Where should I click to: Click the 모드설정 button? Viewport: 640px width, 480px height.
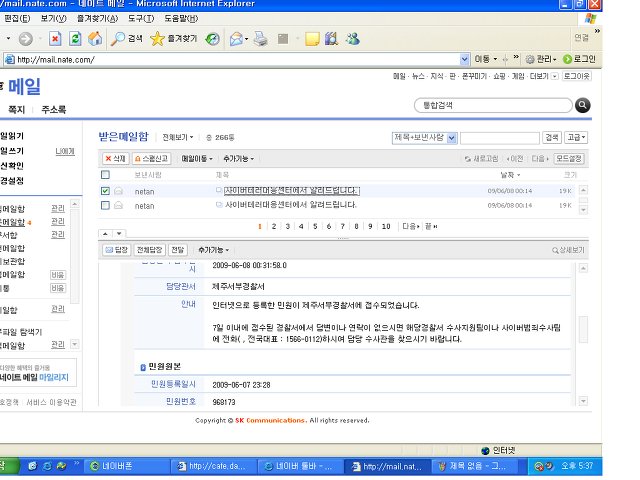coord(569,159)
